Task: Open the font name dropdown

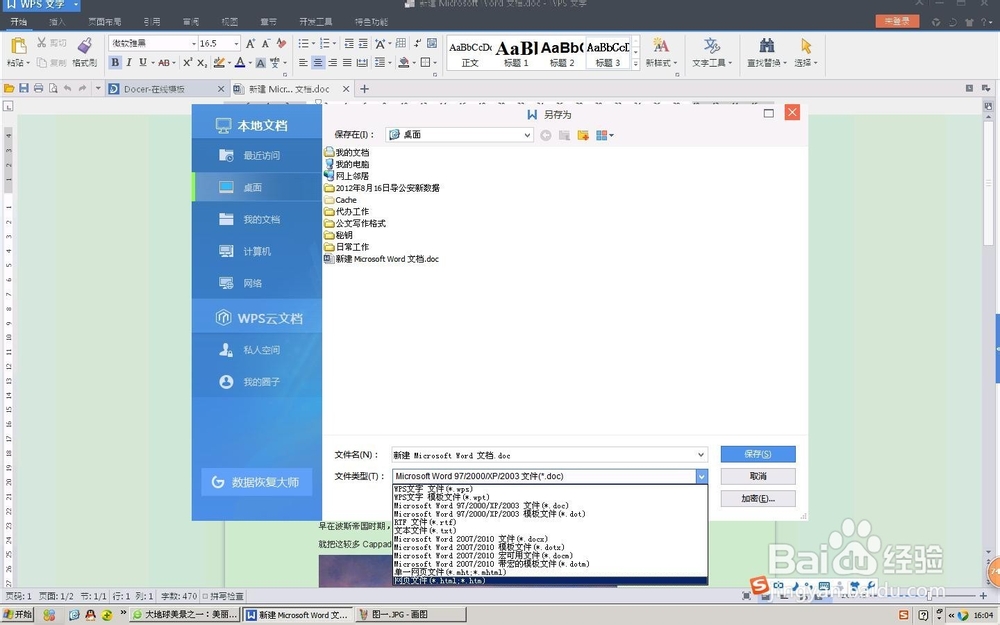Action: [194, 43]
